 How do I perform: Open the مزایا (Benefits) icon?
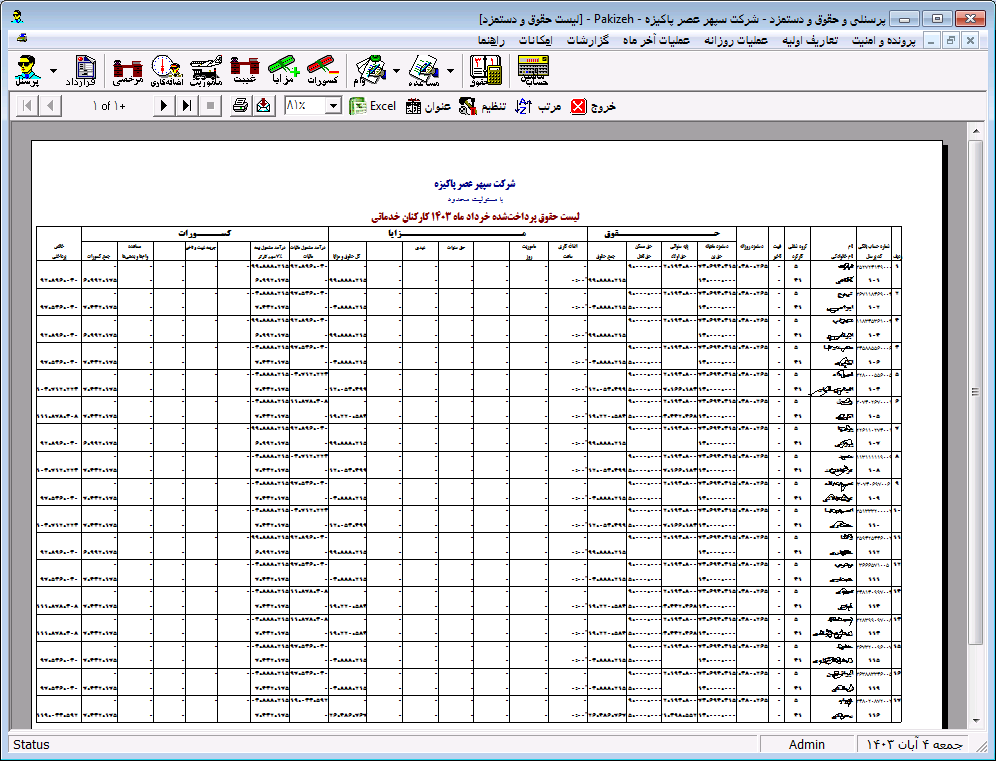coord(284,70)
